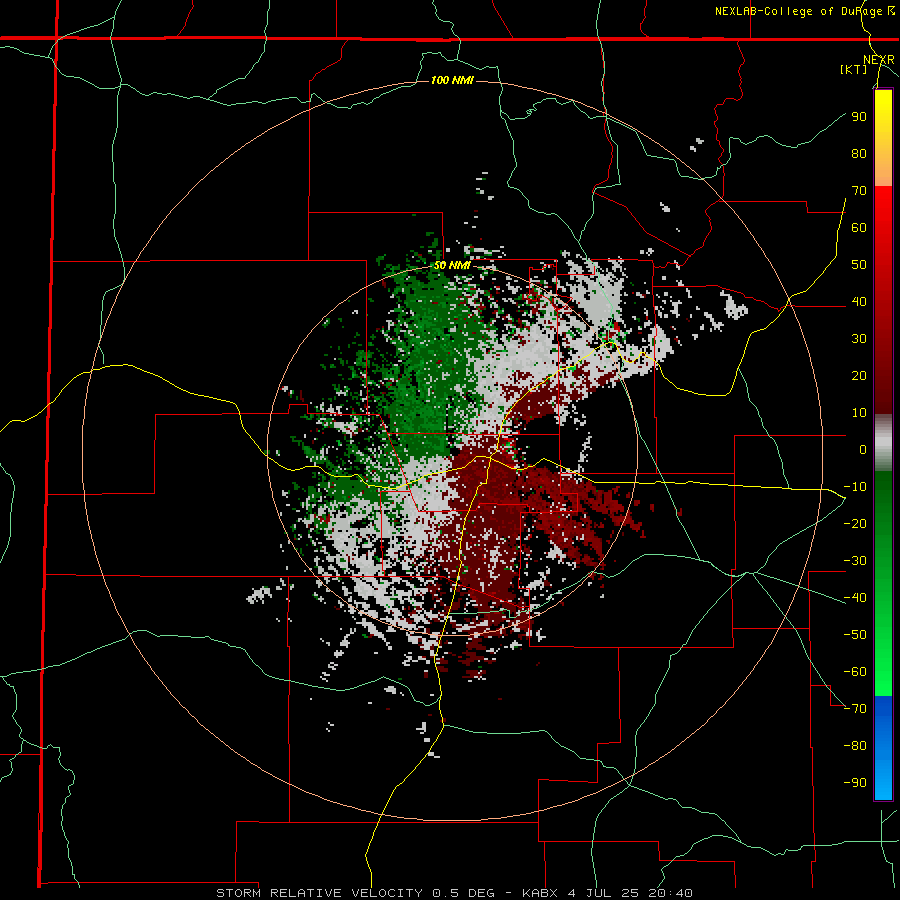Click the 0.5 DEG elevation text
This screenshot has width=900, height=900.
point(465,893)
